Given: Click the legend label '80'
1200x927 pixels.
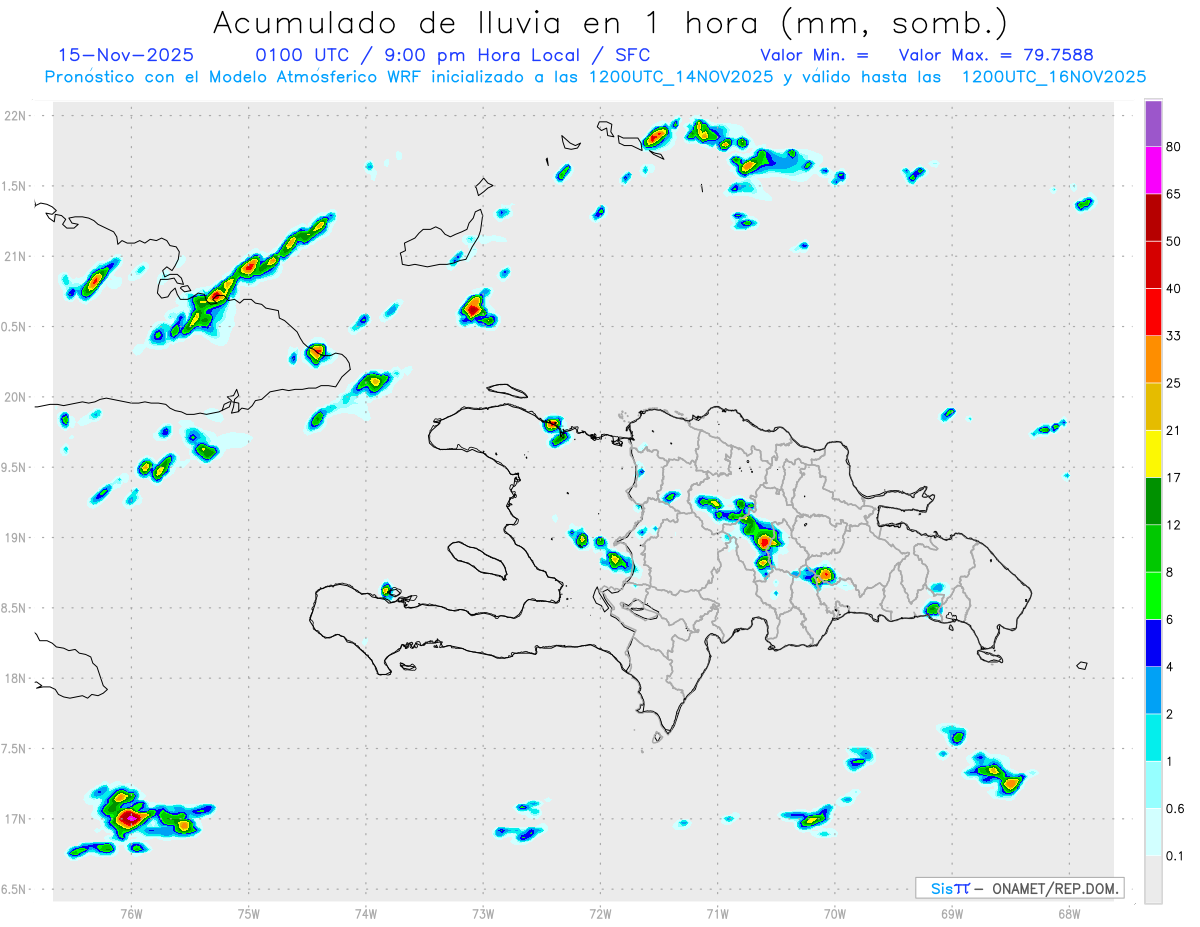Looking at the screenshot, I should click(1174, 147).
